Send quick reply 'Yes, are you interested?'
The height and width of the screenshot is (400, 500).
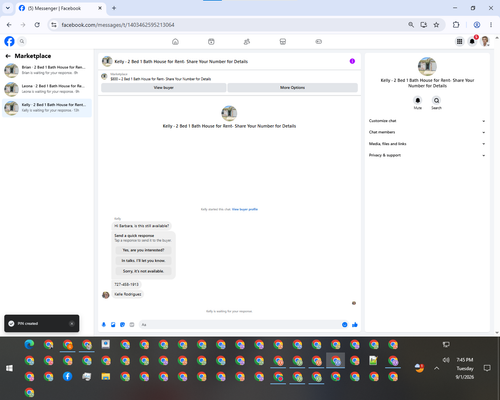click(143, 250)
